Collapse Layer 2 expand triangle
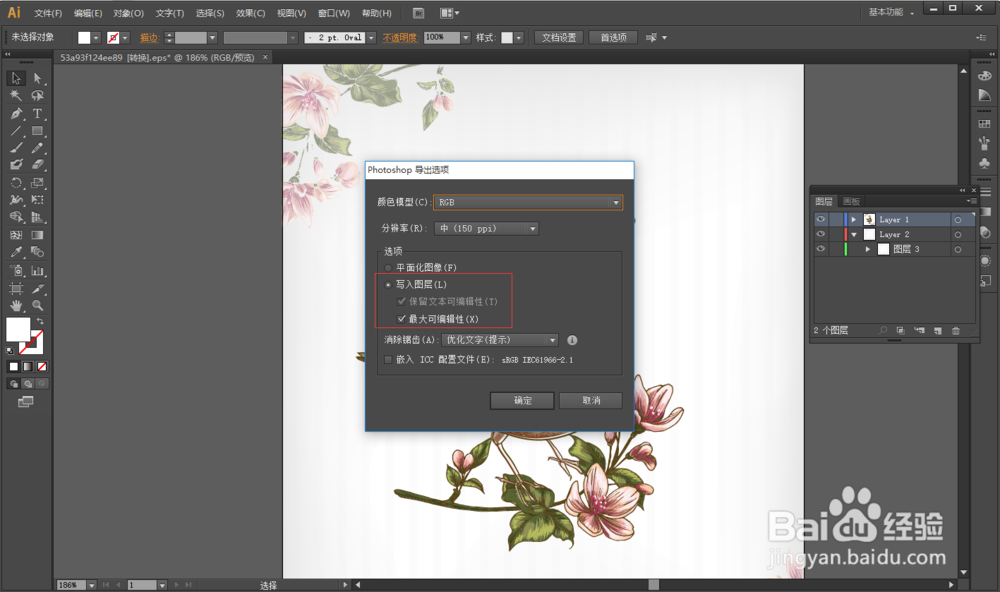Image resolution: width=1000 pixels, height=592 pixels. click(855, 234)
